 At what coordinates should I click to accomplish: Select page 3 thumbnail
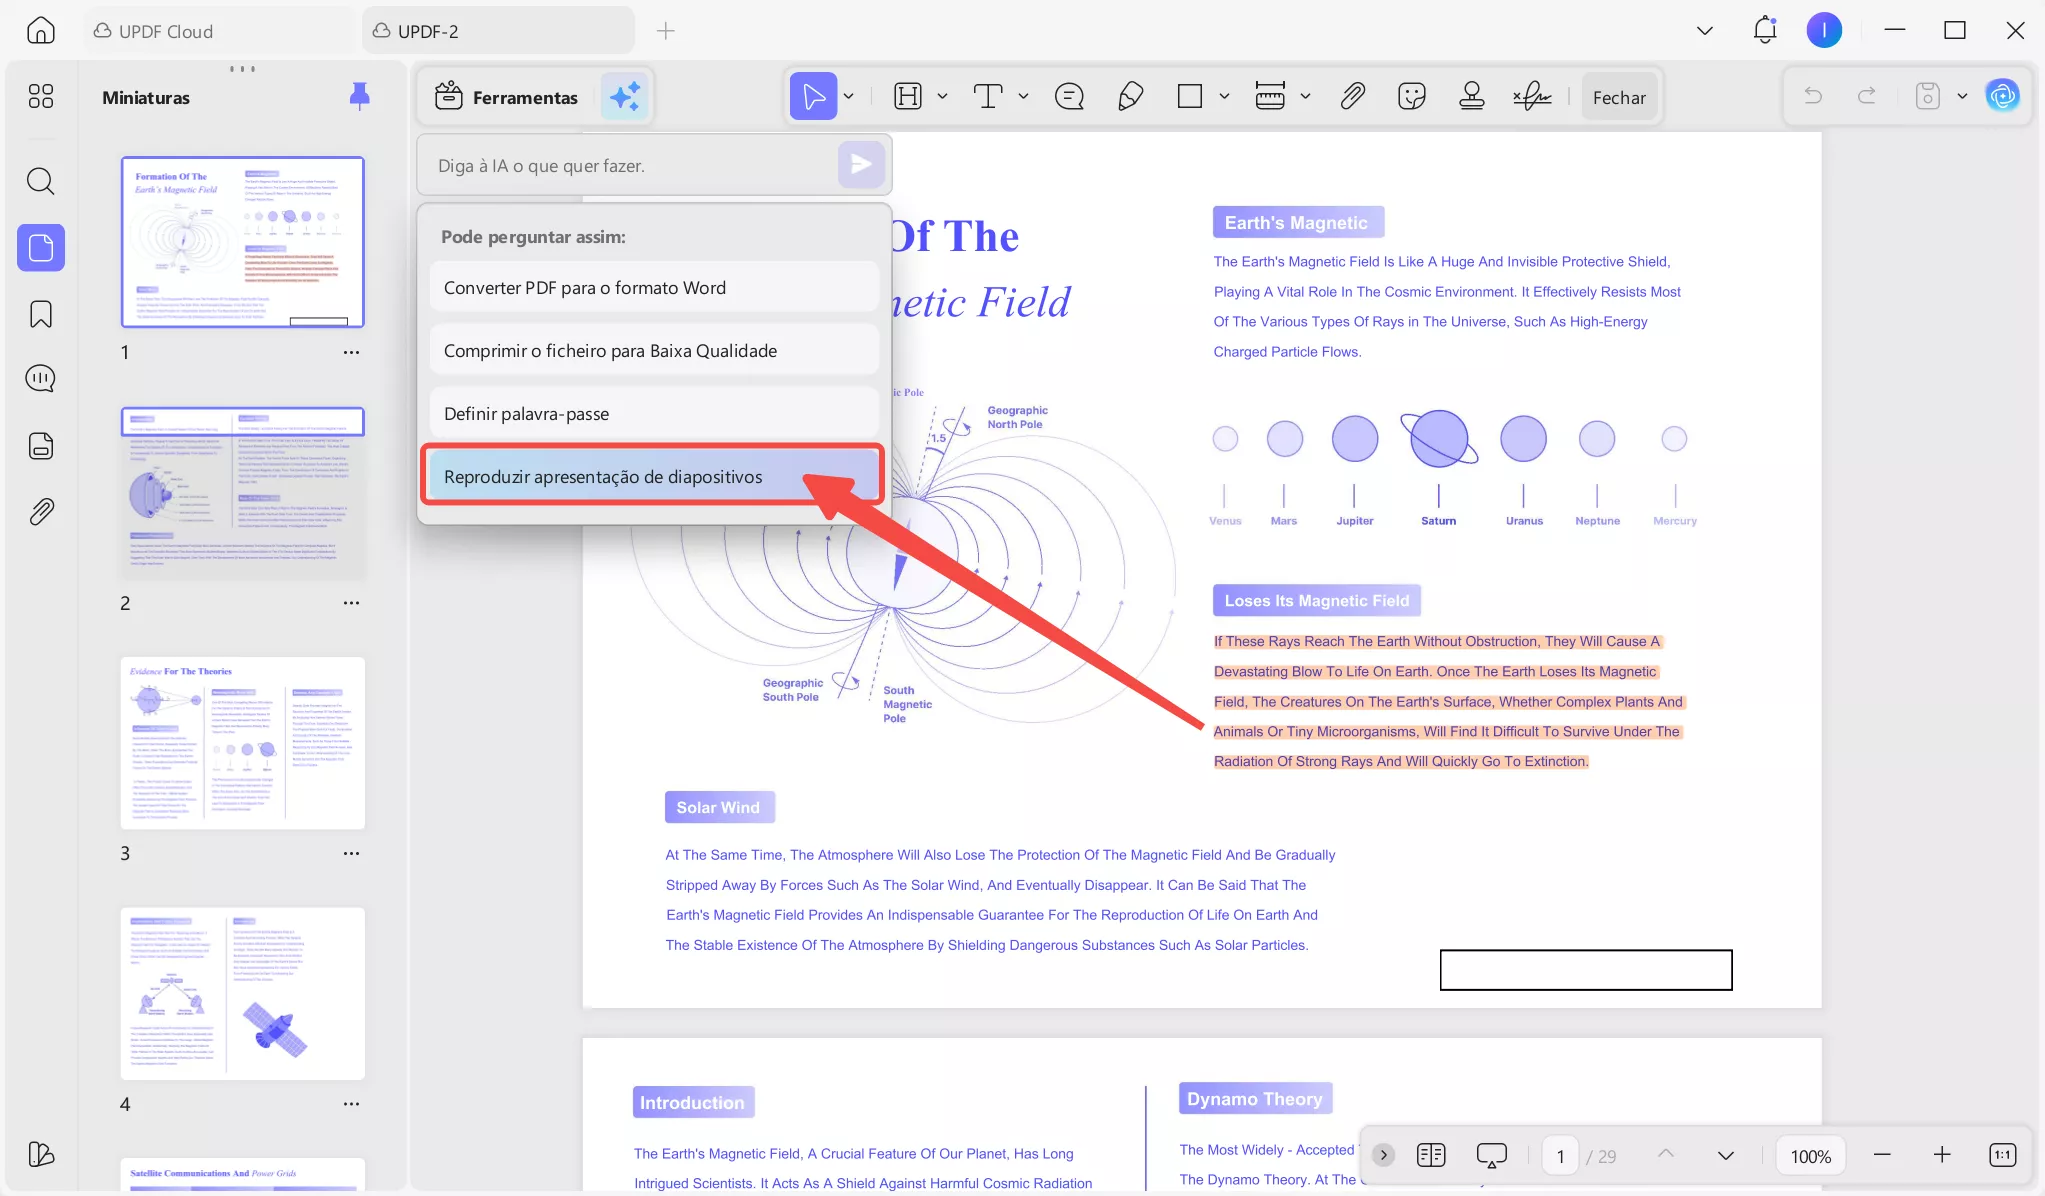pyautogui.click(x=243, y=743)
